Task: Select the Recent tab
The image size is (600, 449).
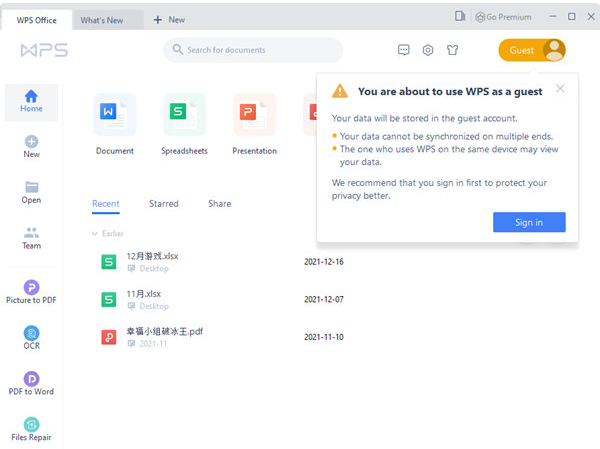Action: click(106, 204)
